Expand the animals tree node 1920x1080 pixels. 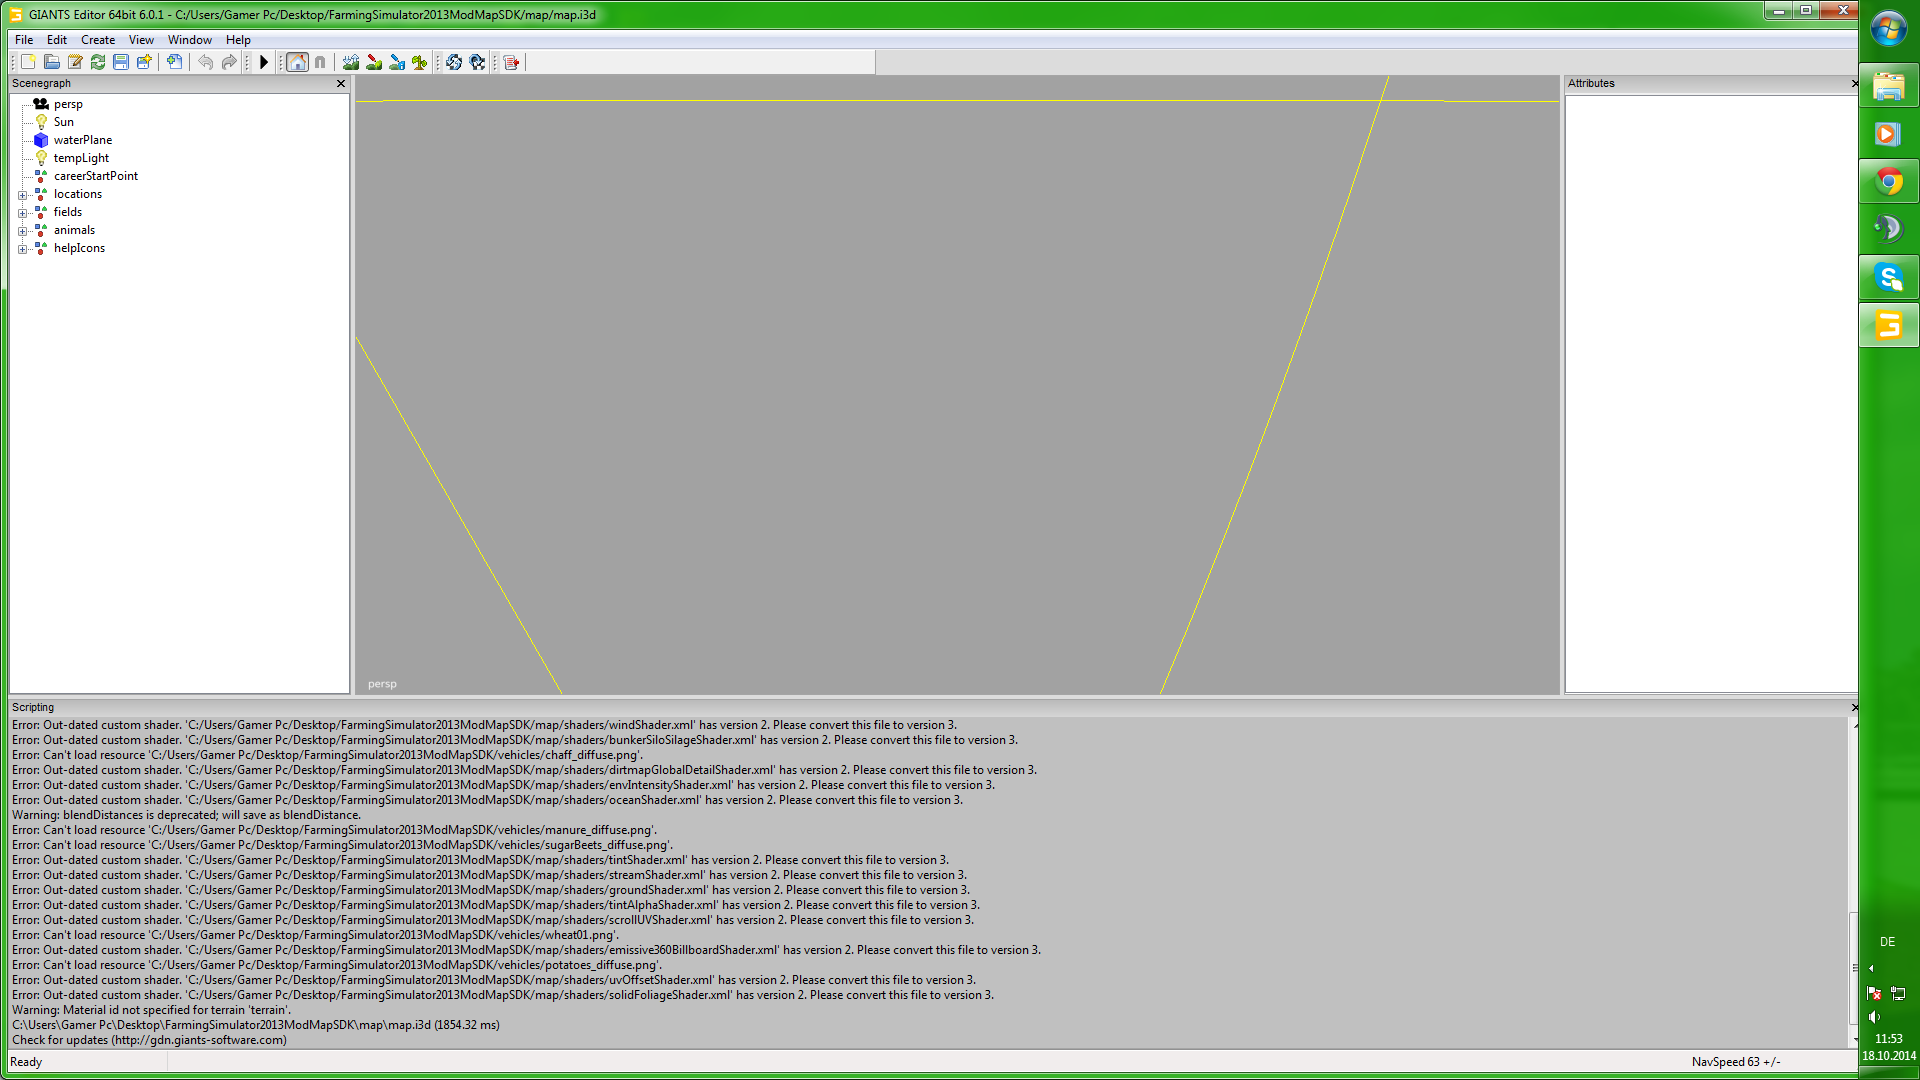[x=22, y=231]
